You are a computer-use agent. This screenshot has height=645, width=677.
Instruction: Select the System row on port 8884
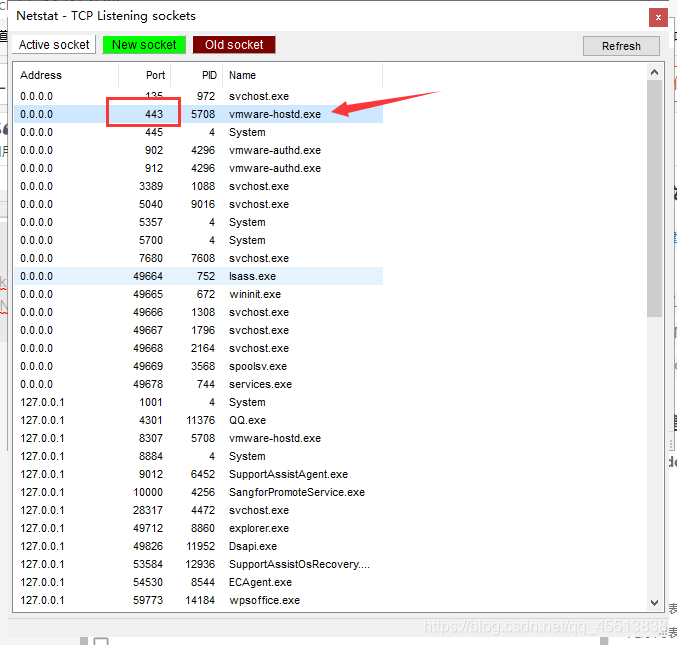pos(199,456)
